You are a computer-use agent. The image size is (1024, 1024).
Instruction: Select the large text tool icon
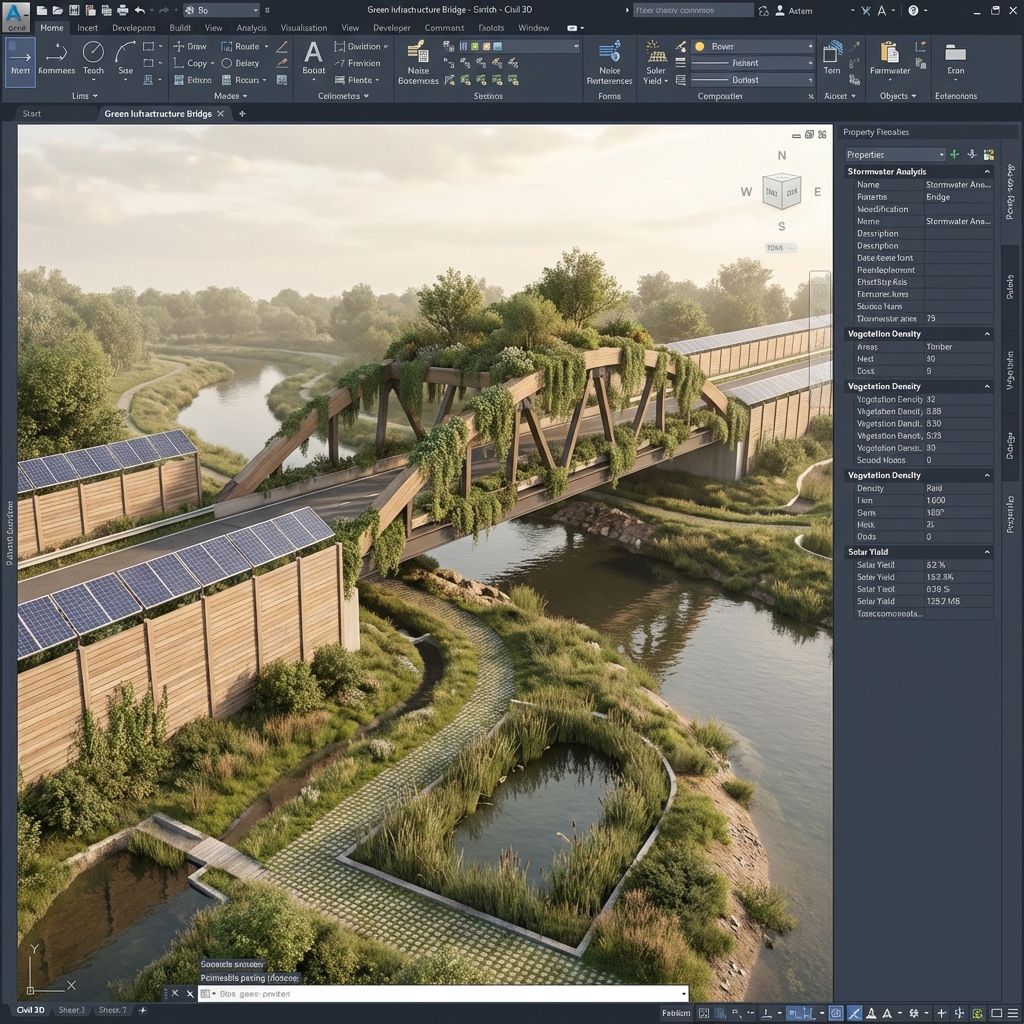tap(313, 52)
